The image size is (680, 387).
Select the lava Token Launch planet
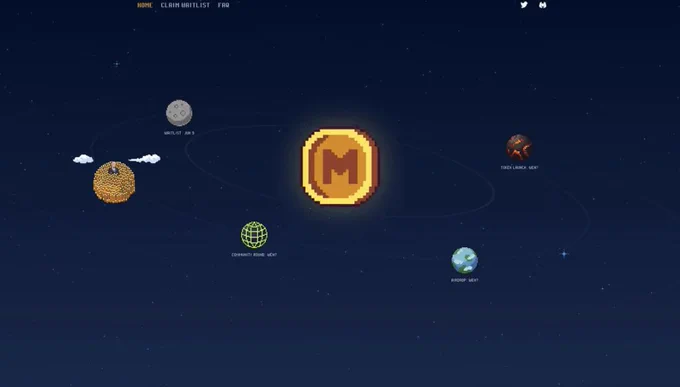pos(519,148)
